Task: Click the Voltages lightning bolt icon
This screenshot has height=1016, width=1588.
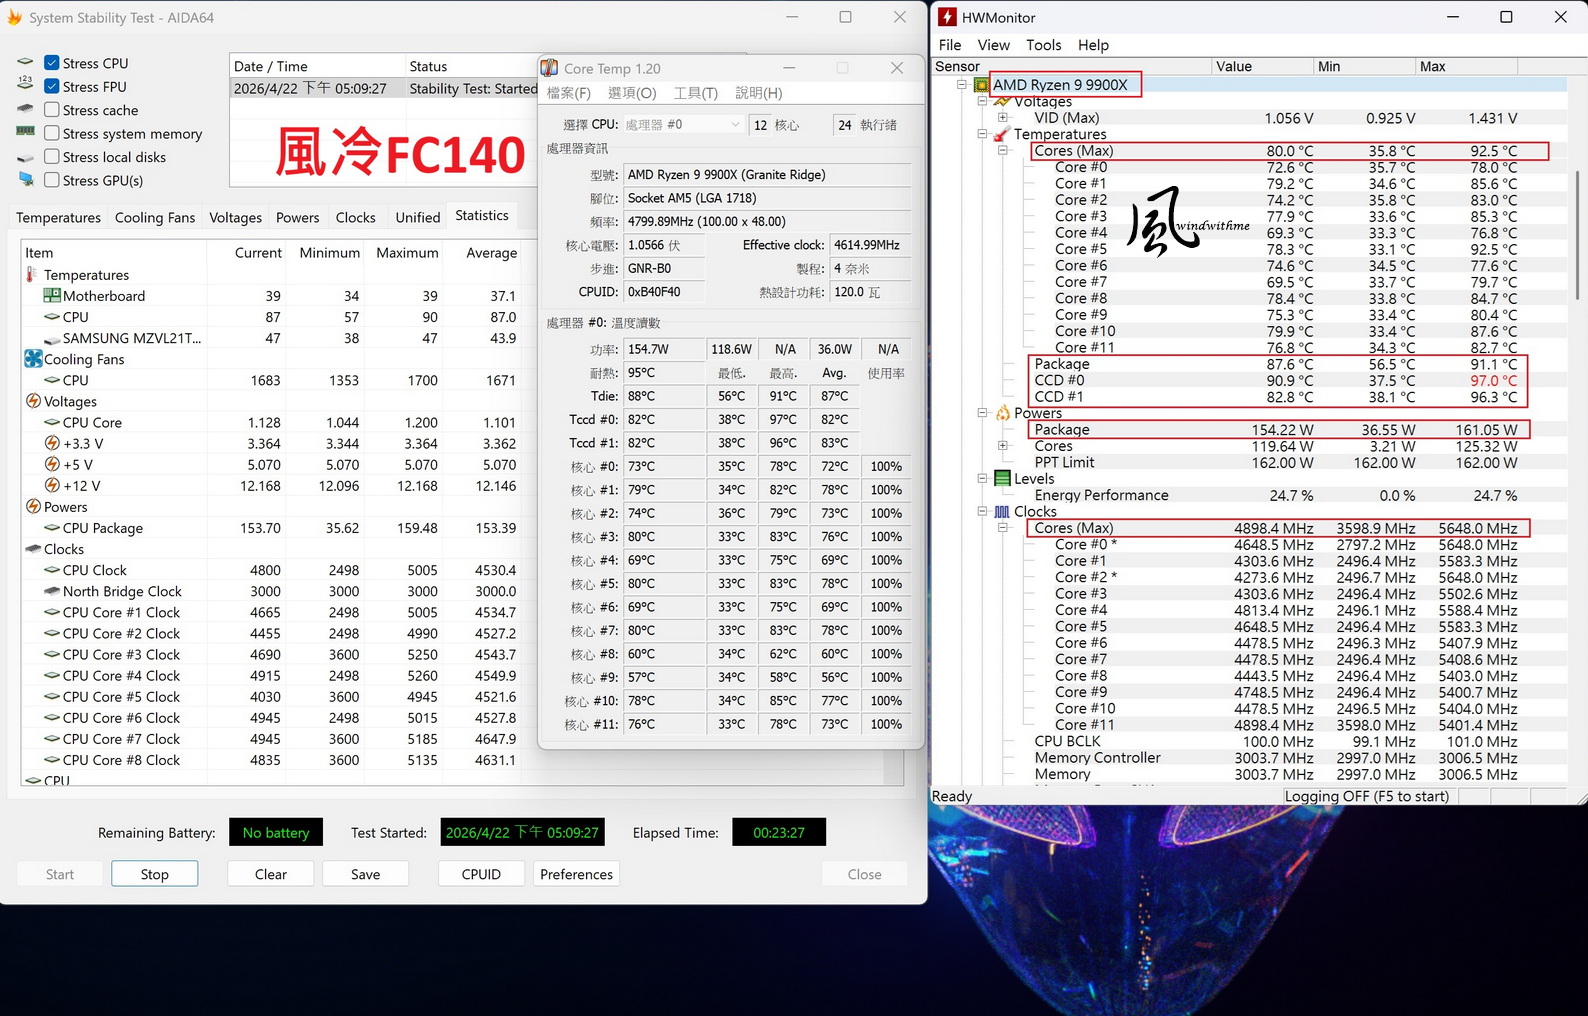Action: tap(33, 401)
